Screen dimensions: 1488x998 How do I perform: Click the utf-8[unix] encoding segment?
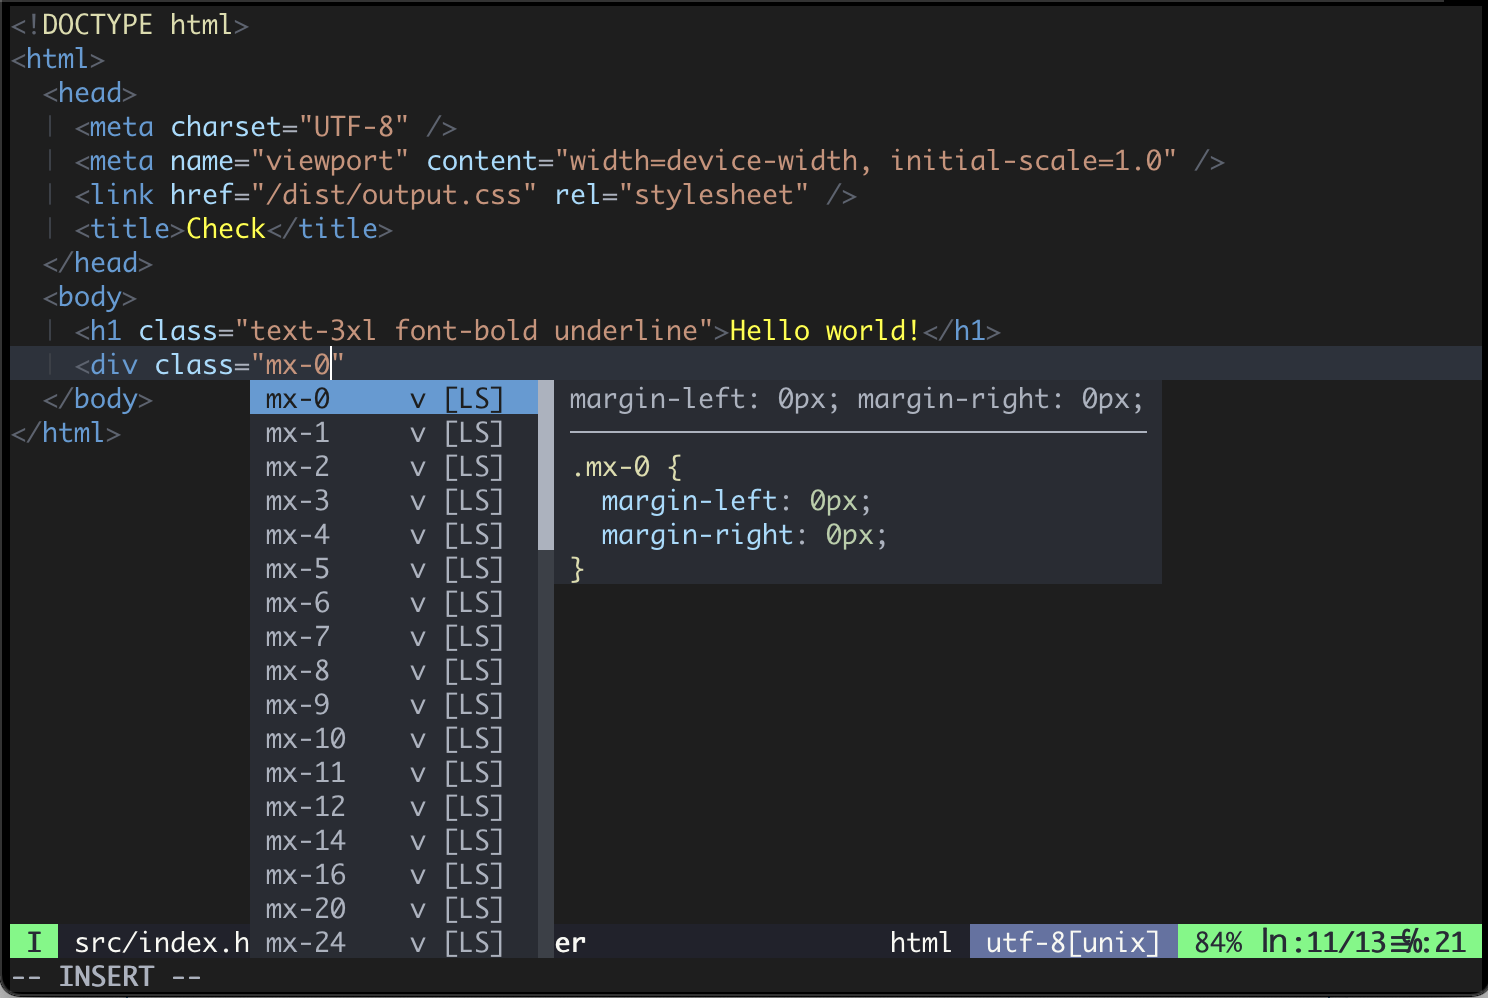click(1073, 942)
